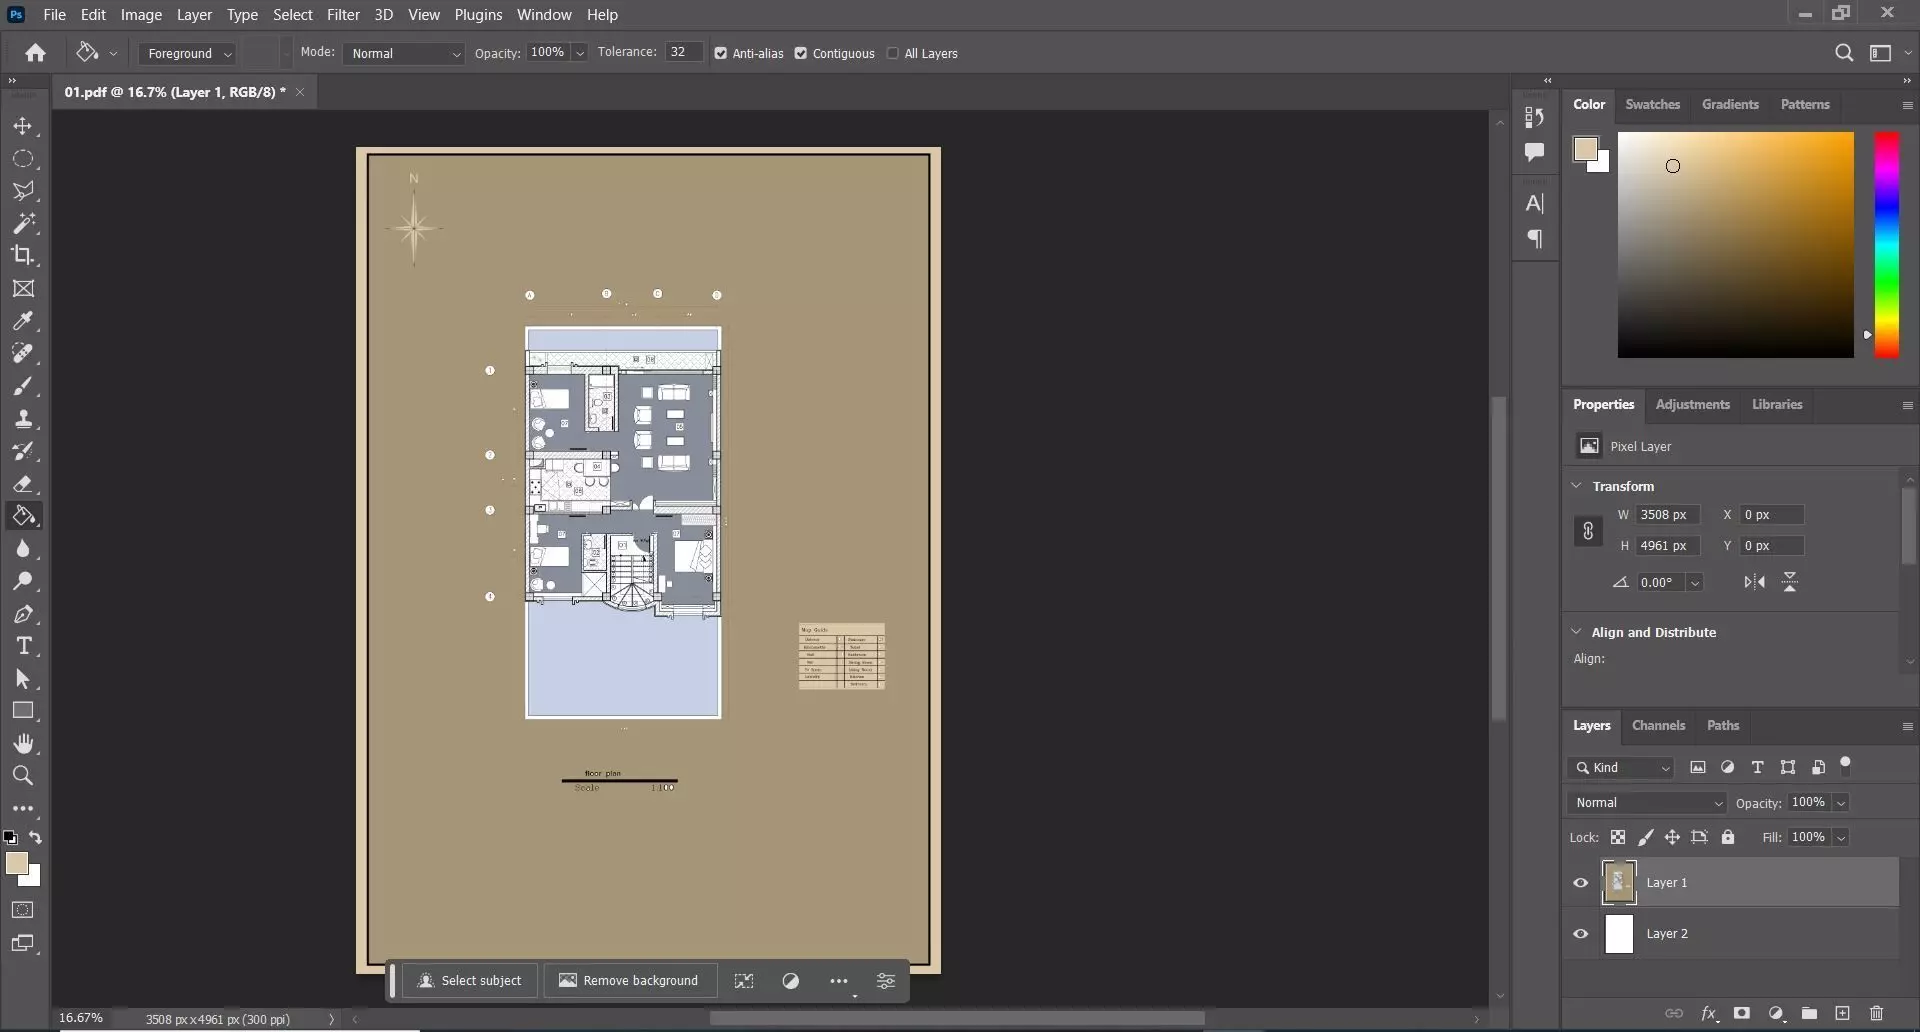Screen dimensions: 1920x1032
Task: Open the layer blend mode dropdown
Action: 1646,802
